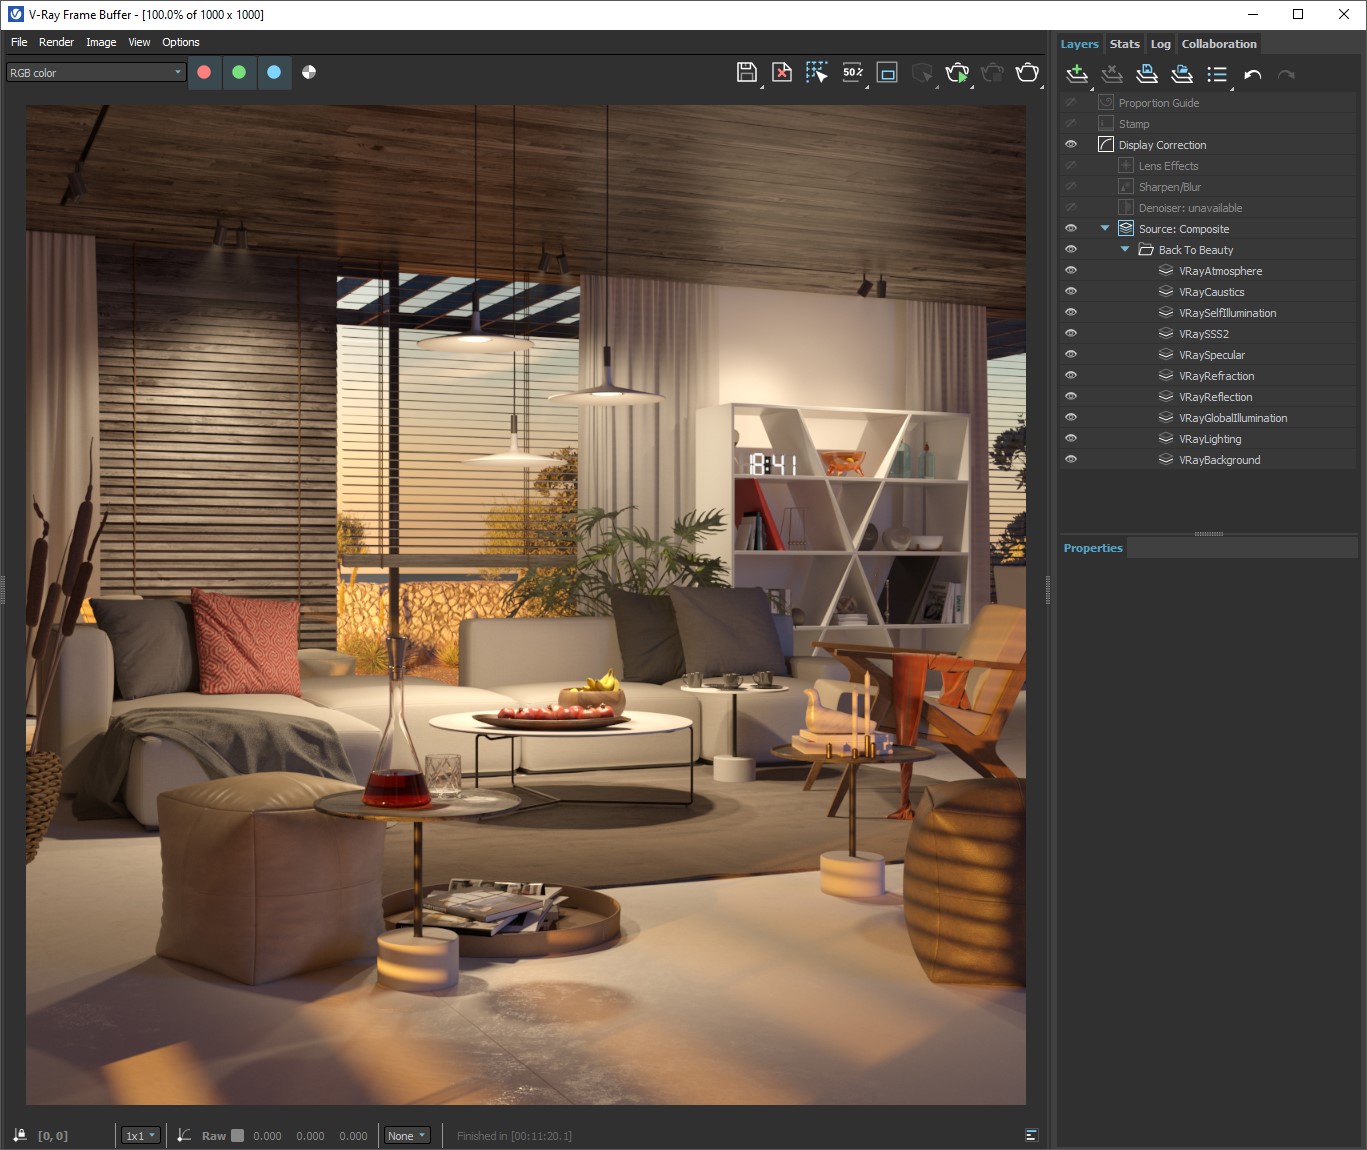Open the RGB color channel dropdown
Screen dimensions: 1367x1150
click(96, 72)
